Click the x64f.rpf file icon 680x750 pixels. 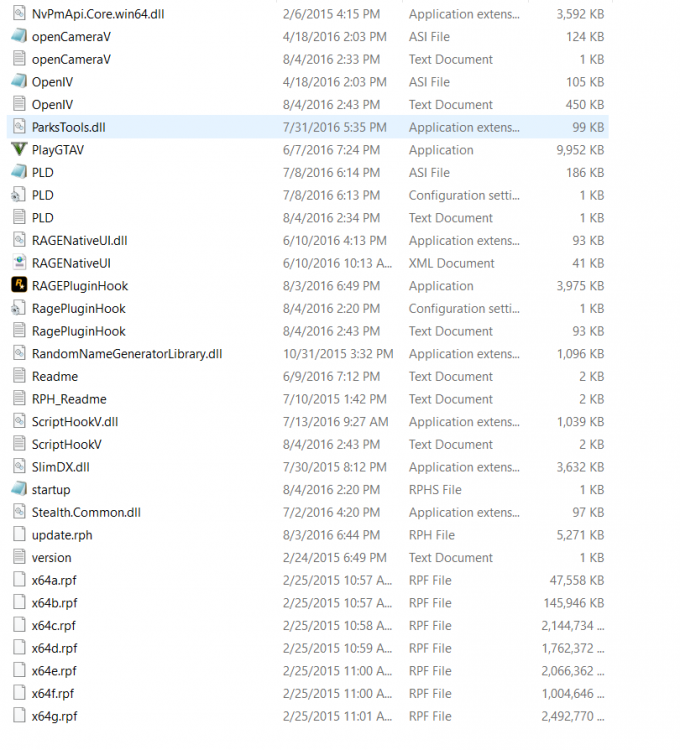(19, 693)
